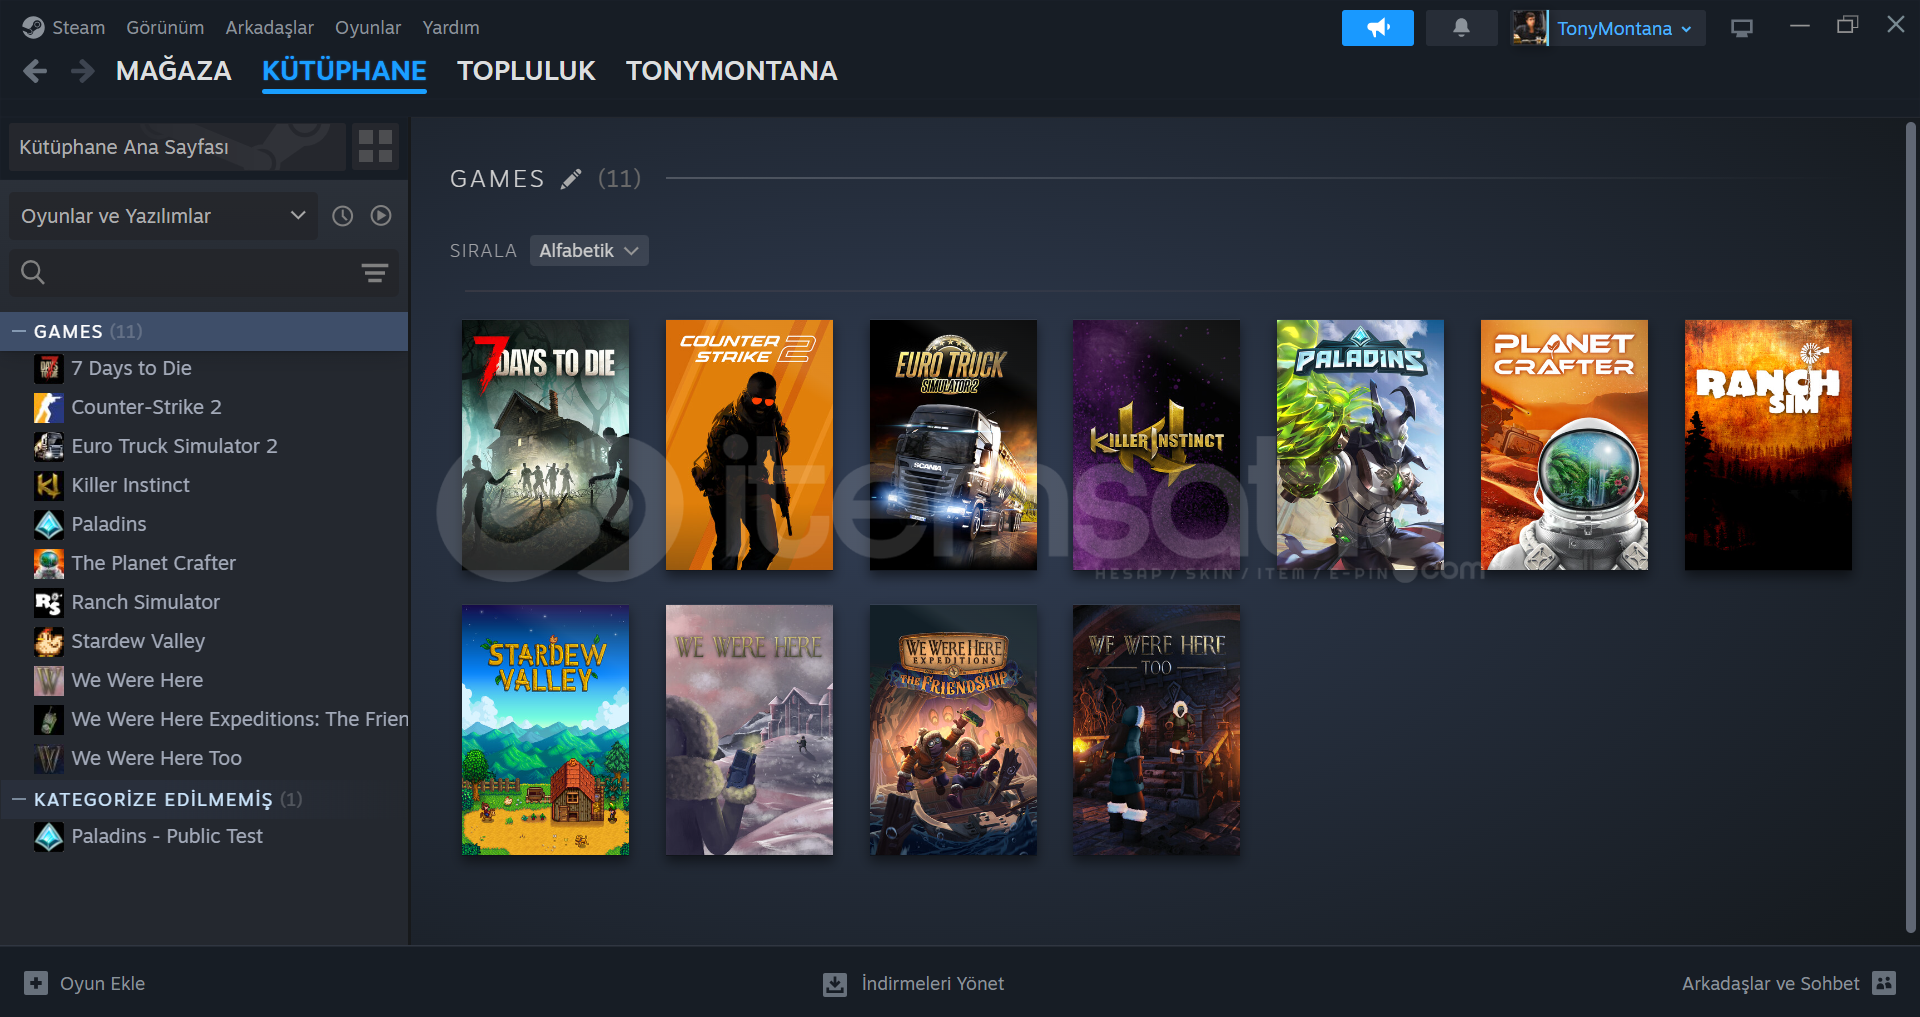The image size is (1920, 1017).
Task: Open the 7 Days to Die cover
Action: coord(545,445)
